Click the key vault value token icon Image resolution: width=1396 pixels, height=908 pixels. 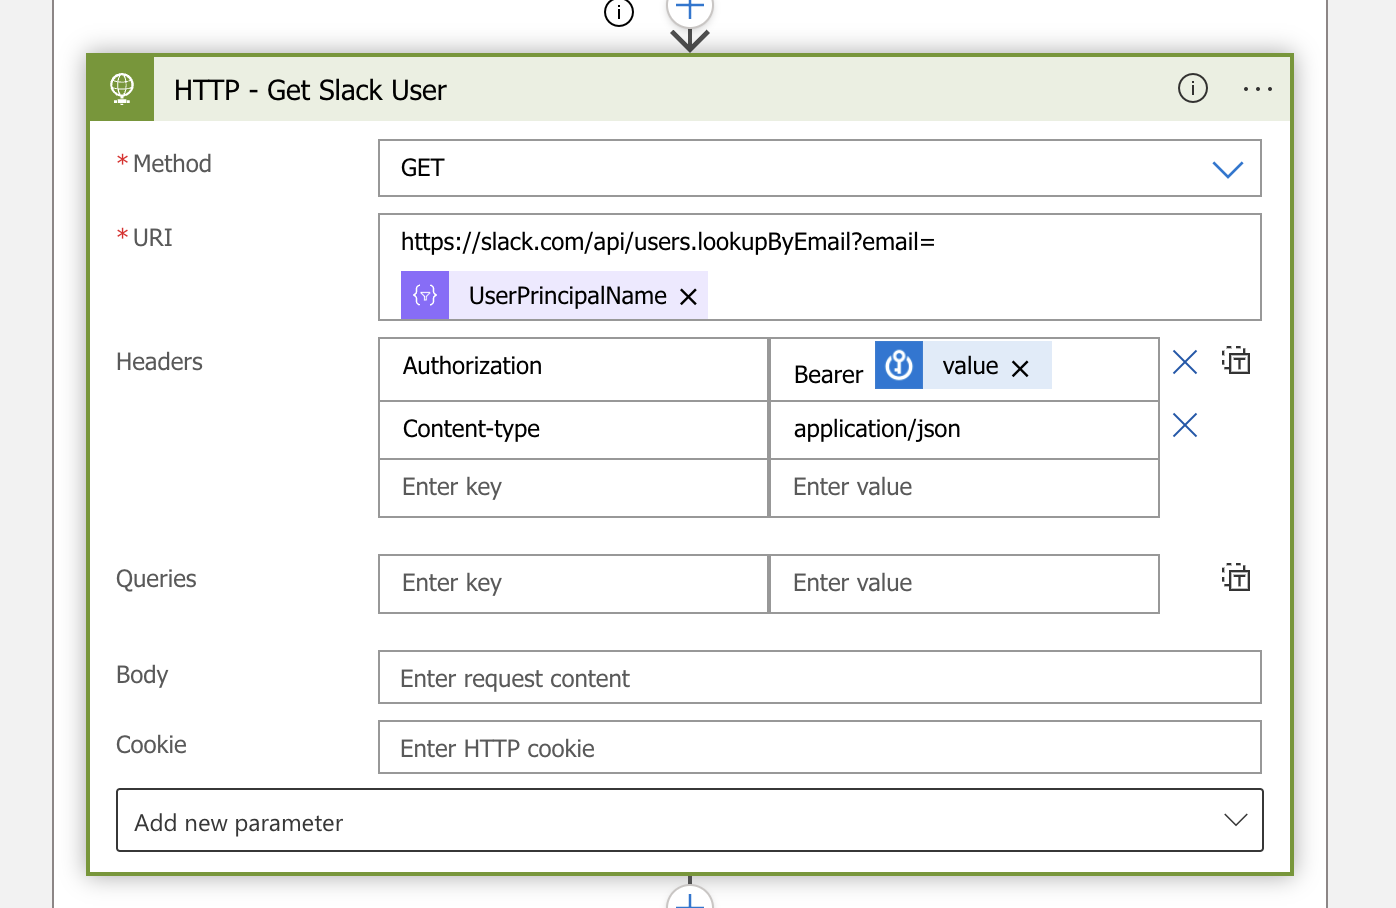pos(899,365)
